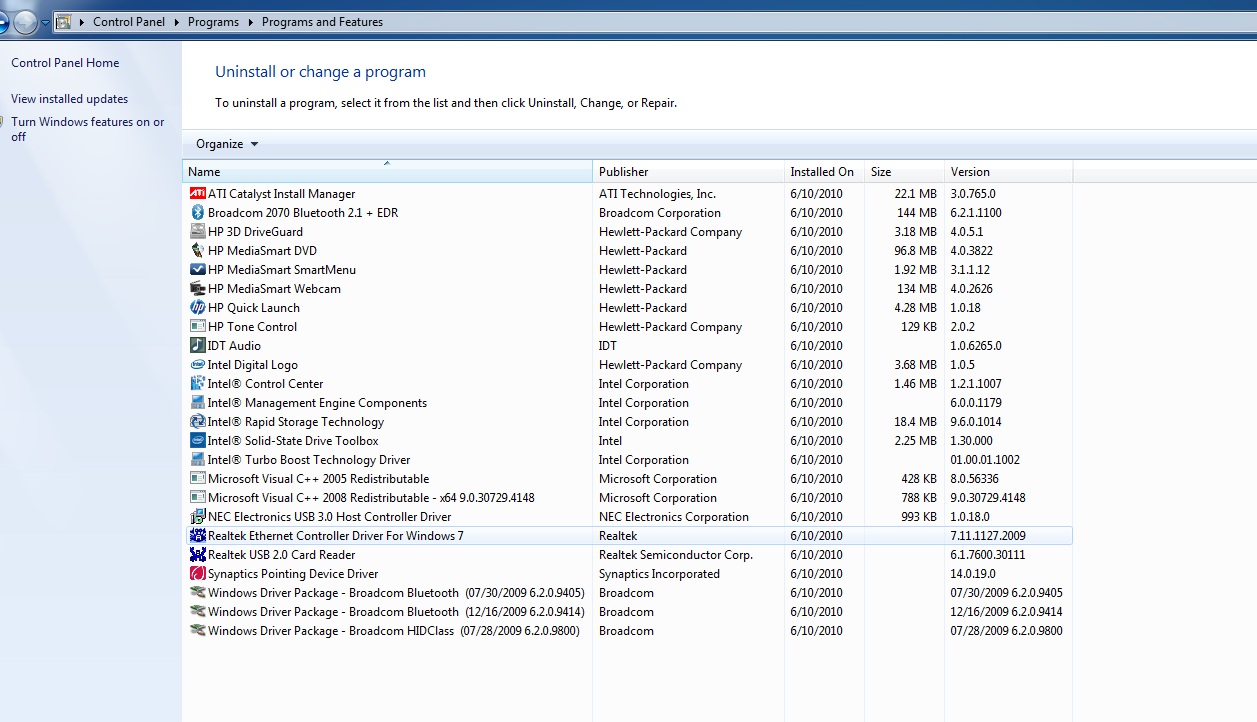Select HP MediaSmart DVD program name
This screenshot has width=1257, height=722.
tap(262, 251)
